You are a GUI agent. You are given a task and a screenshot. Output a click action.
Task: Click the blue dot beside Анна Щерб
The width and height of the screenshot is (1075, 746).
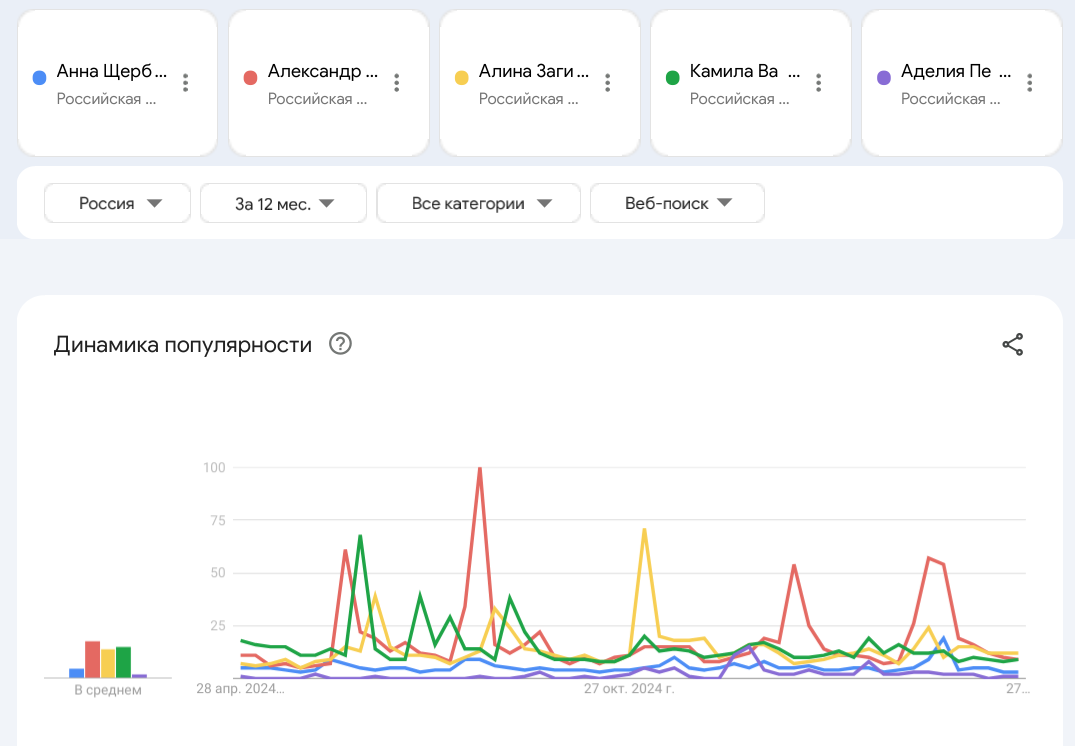[x=40, y=77]
